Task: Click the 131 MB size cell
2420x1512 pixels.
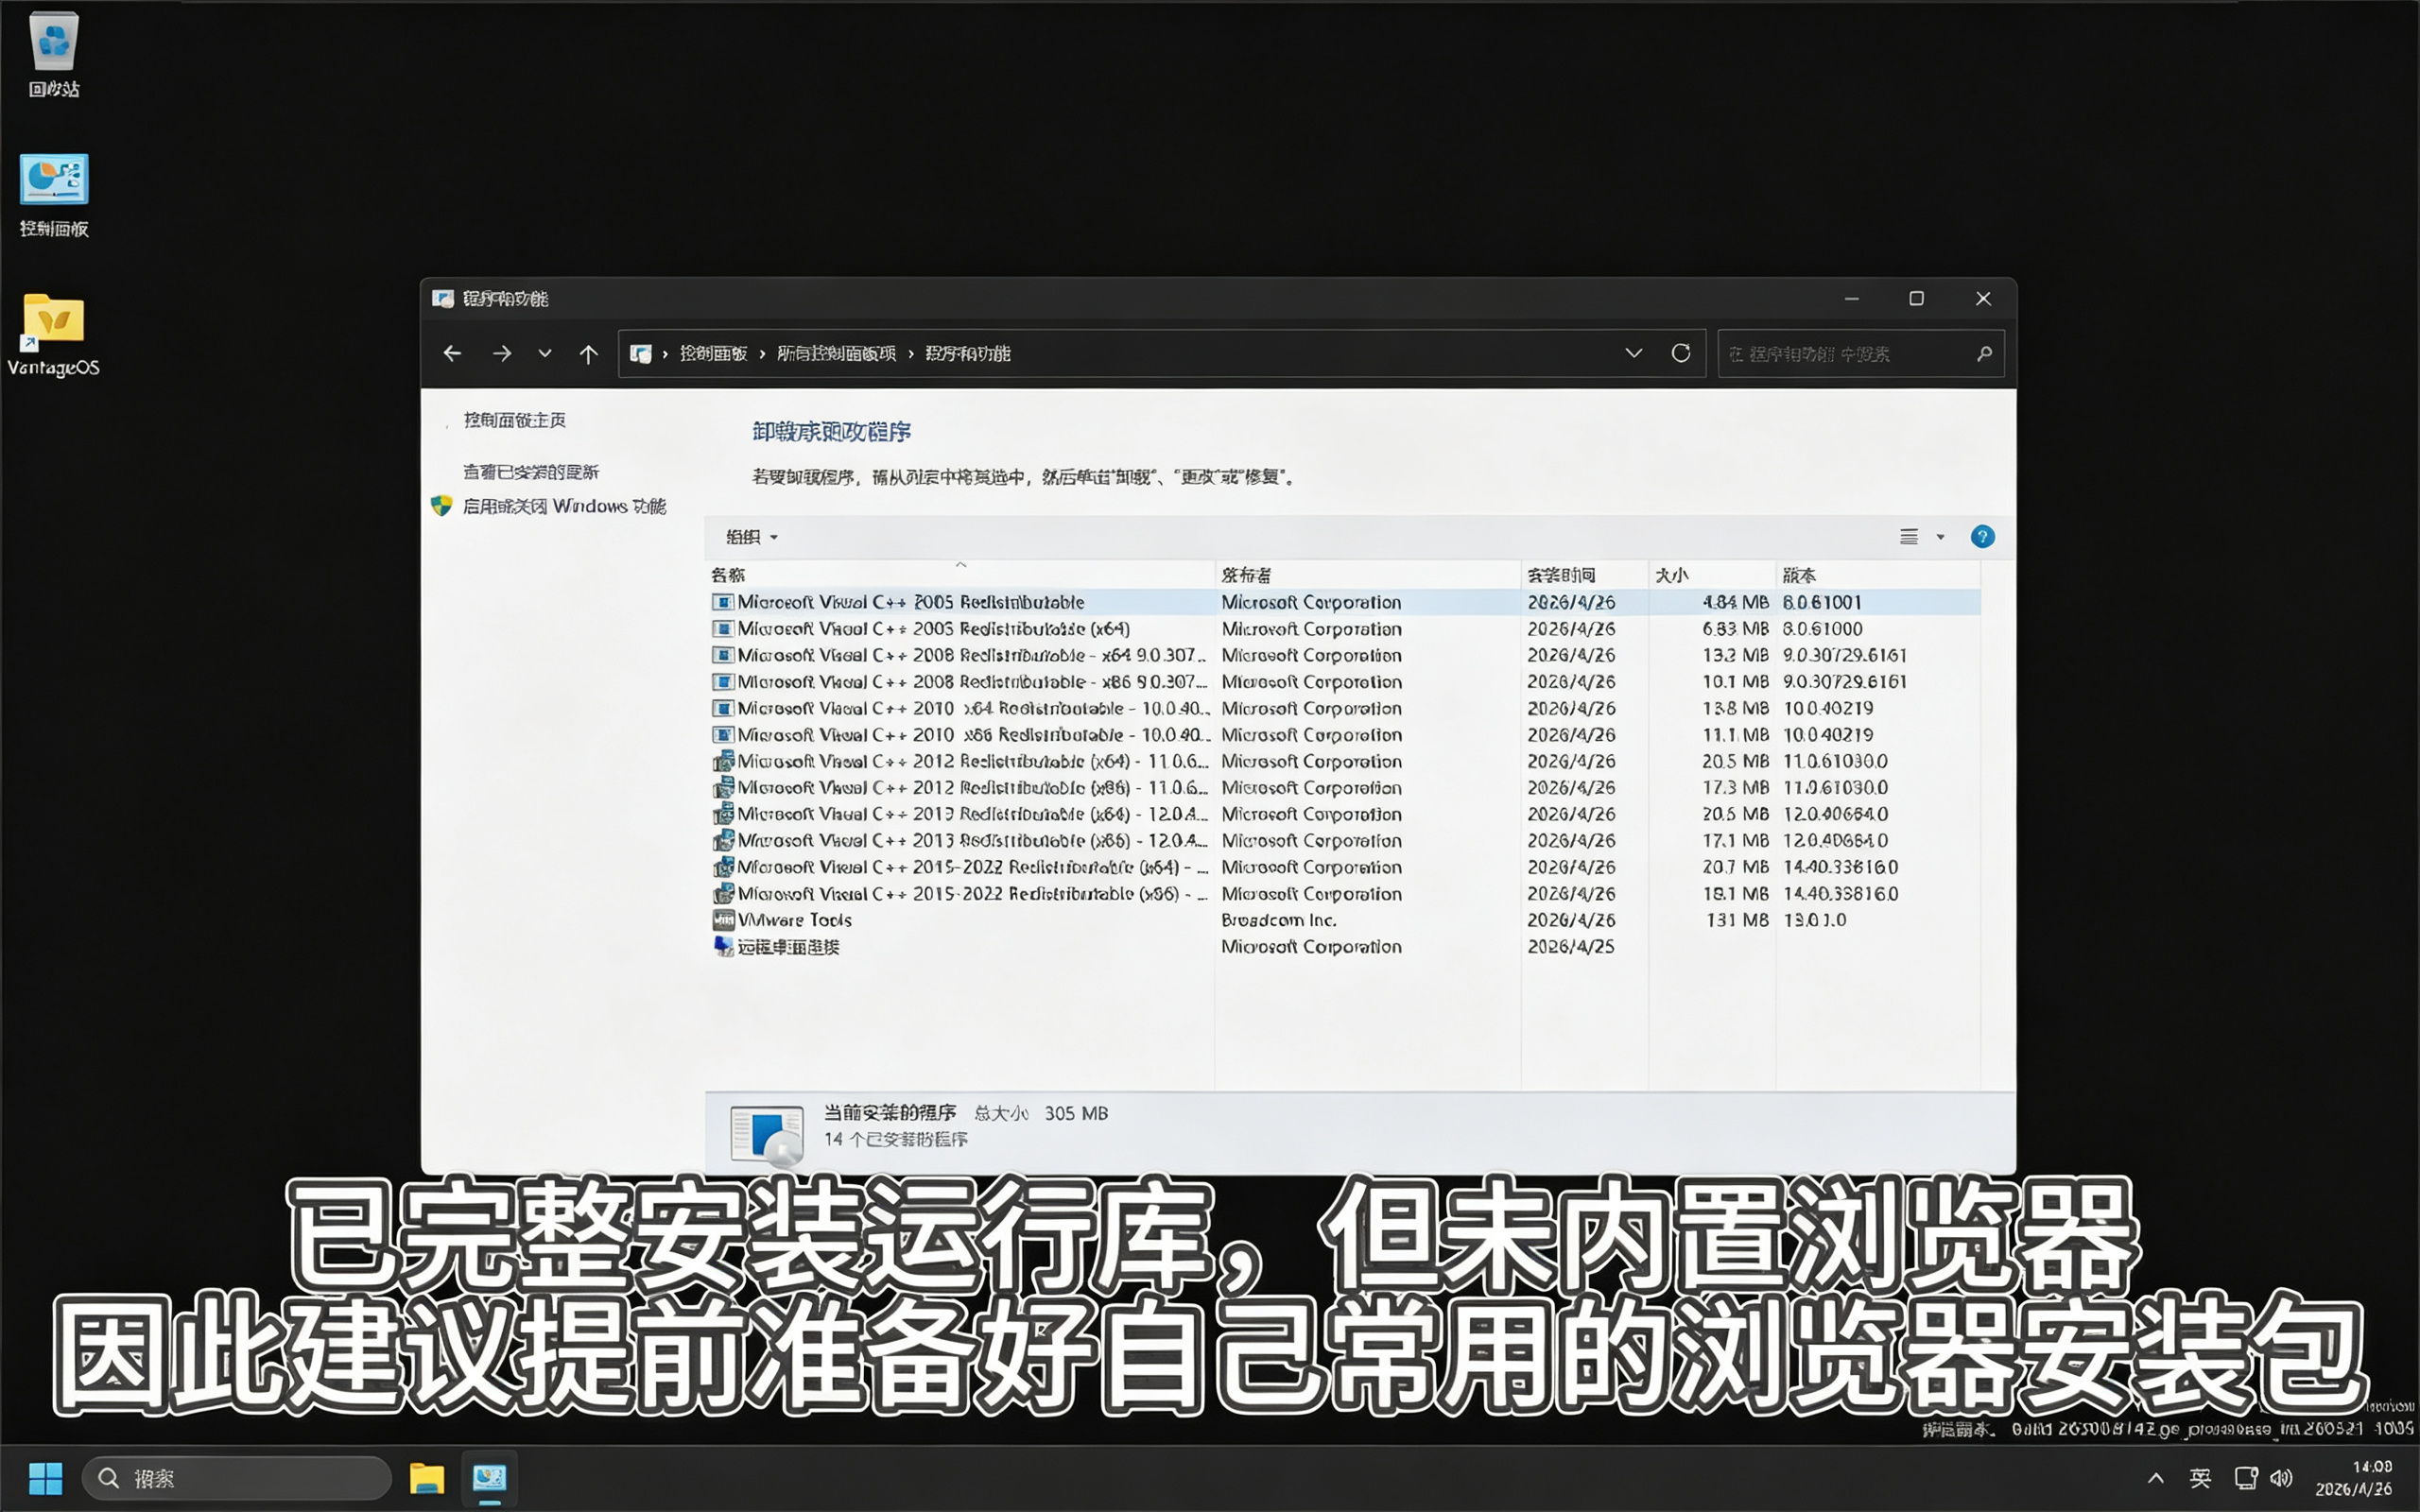Action: pos(1737,920)
